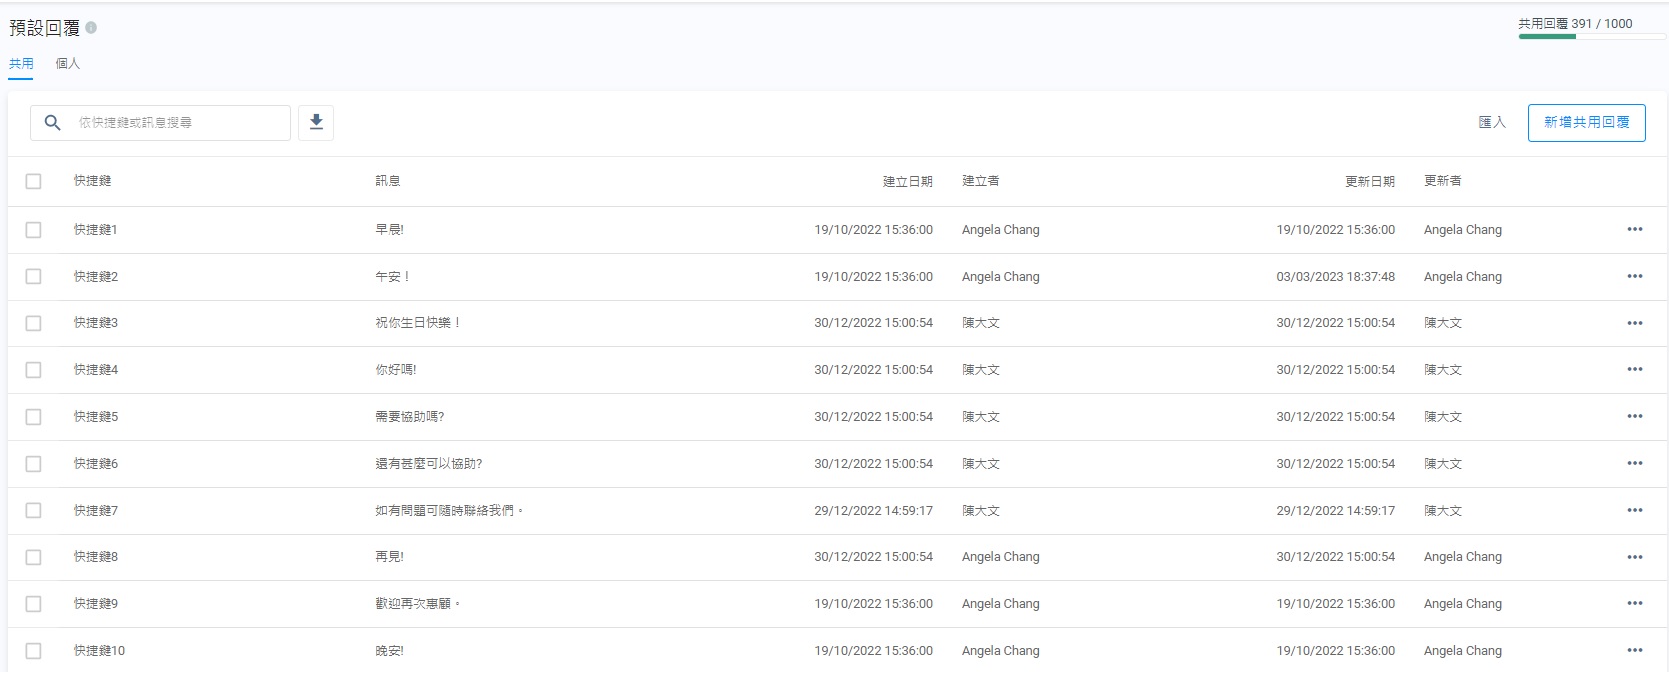Open more options for 快捷鍵1 row
The height and width of the screenshot is (695, 1669).
point(1634,229)
